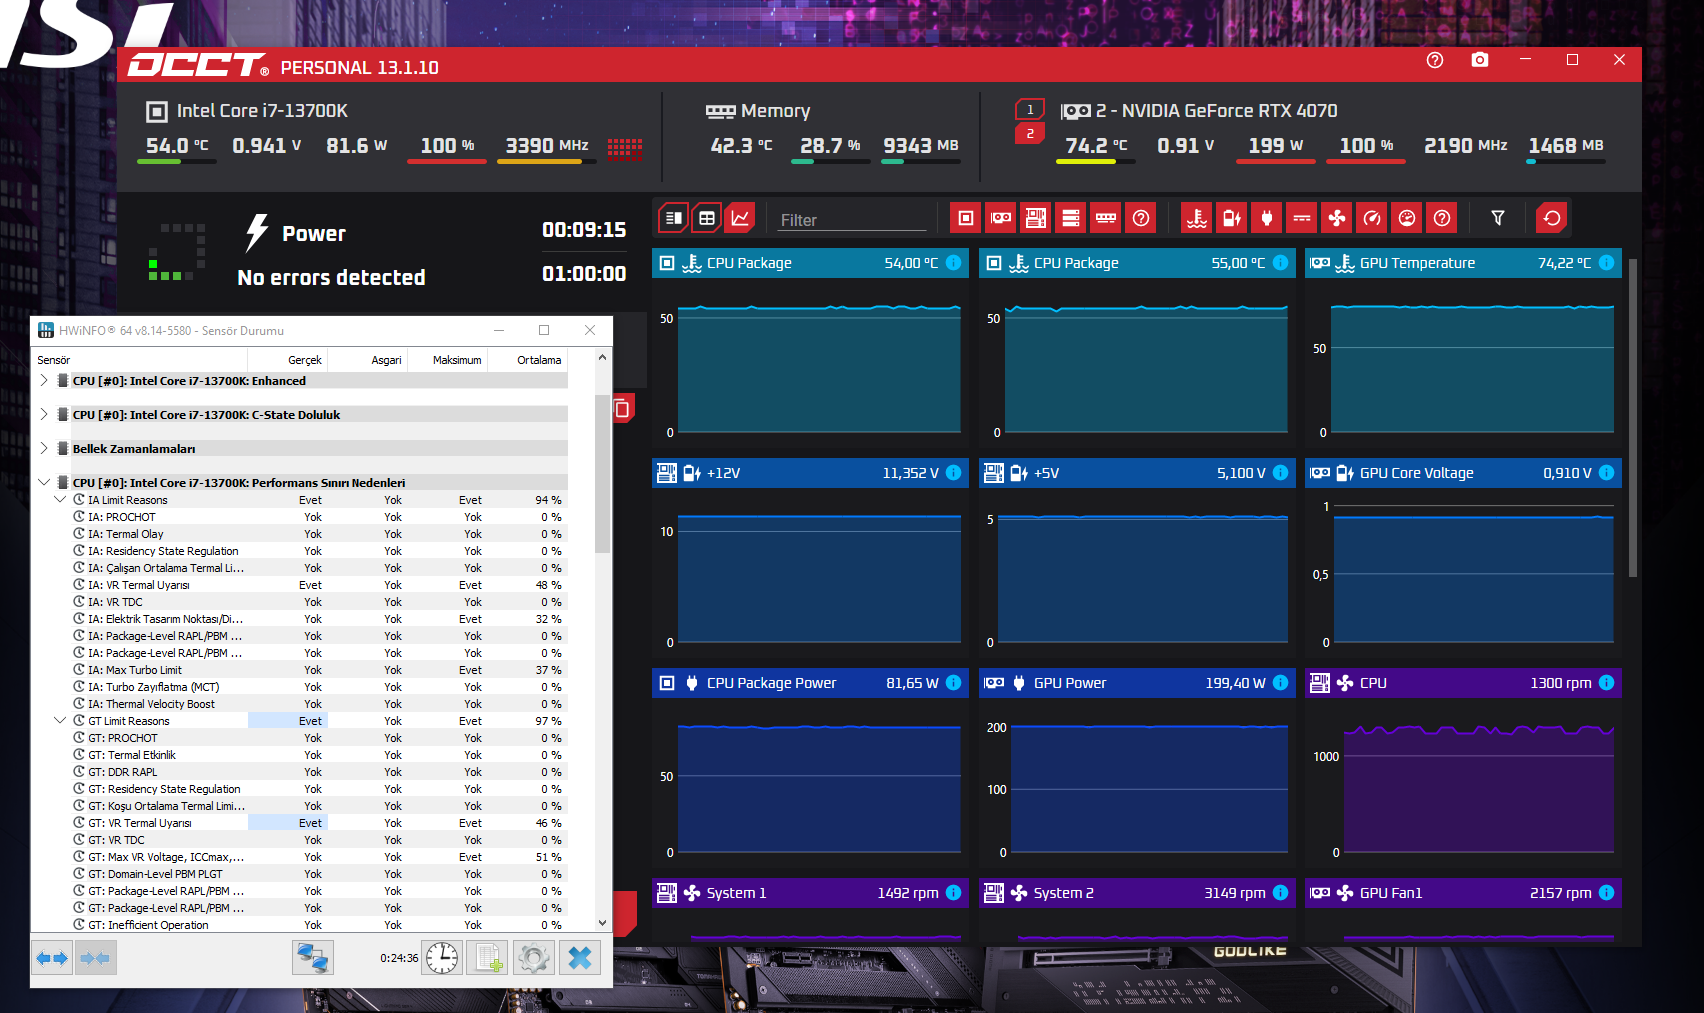Expand HWiNFO window columns with arrows button
Screen dimensions: 1704x1013
tap(52, 958)
